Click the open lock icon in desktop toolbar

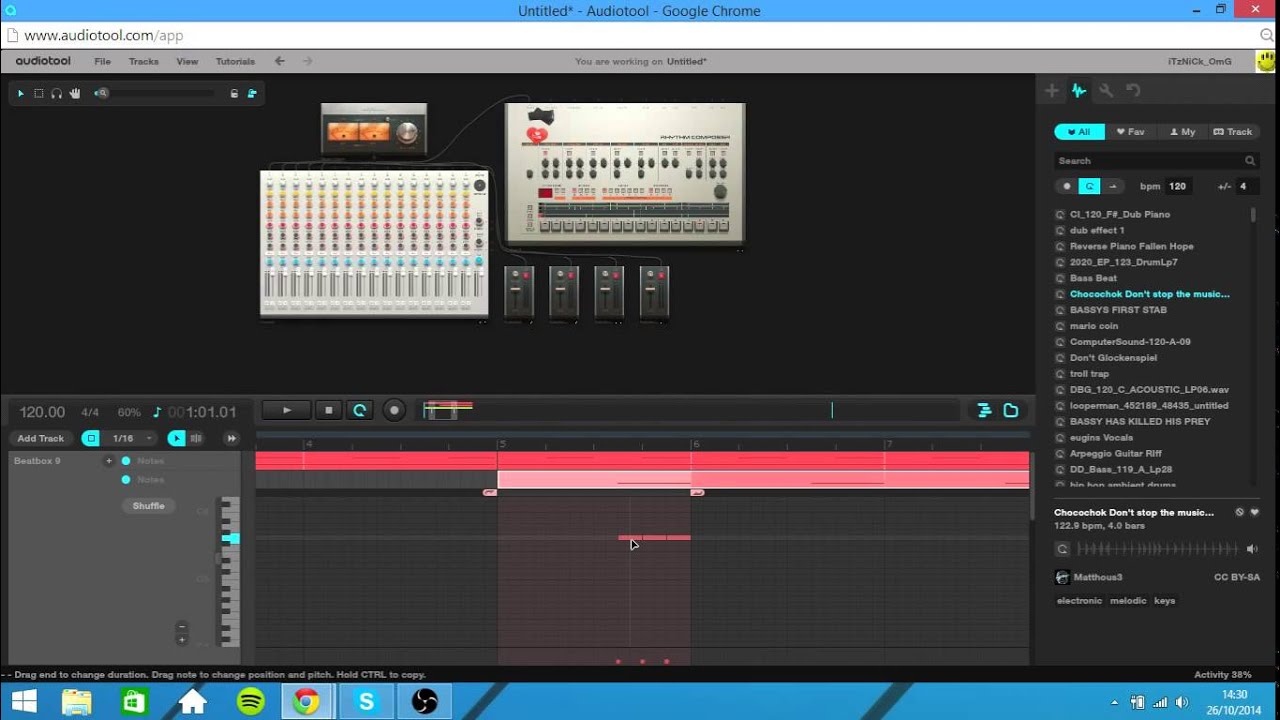click(252, 93)
